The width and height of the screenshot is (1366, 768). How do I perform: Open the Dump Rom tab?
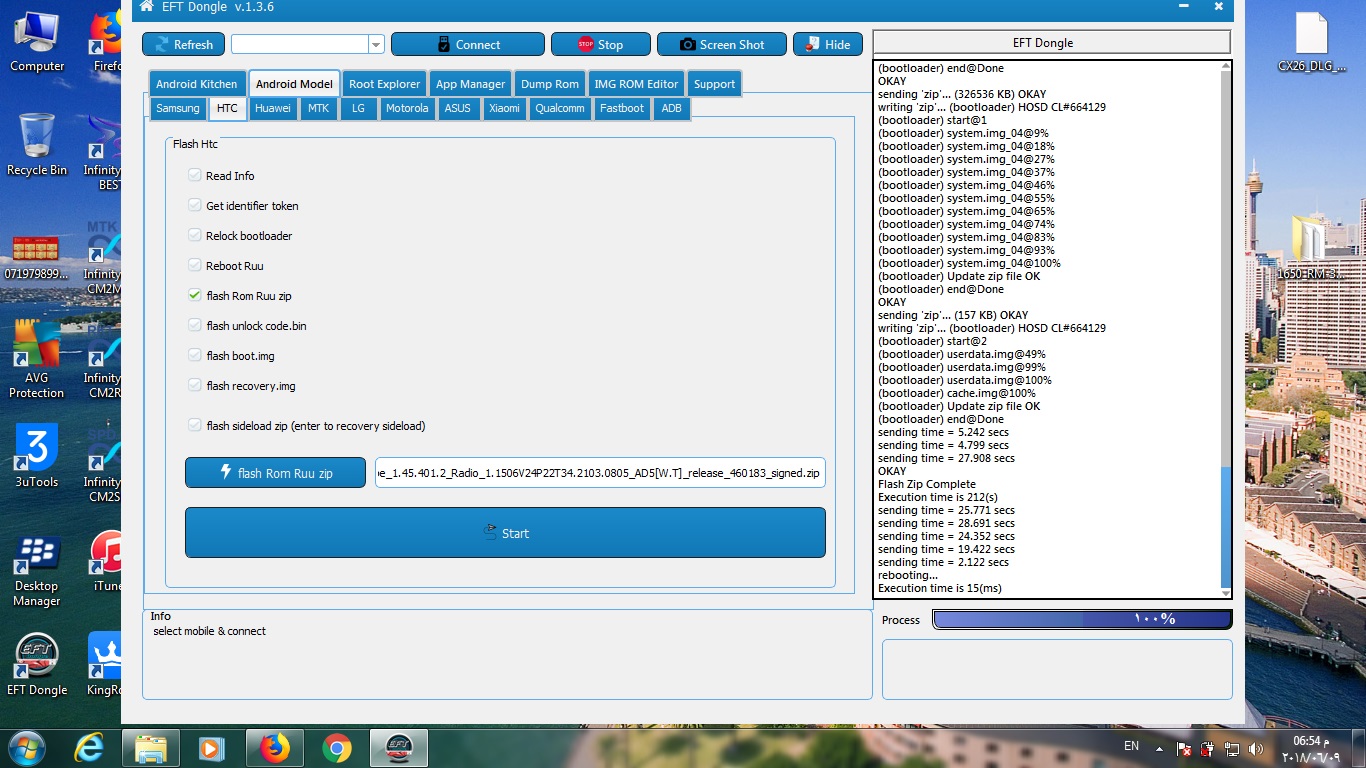pos(550,84)
